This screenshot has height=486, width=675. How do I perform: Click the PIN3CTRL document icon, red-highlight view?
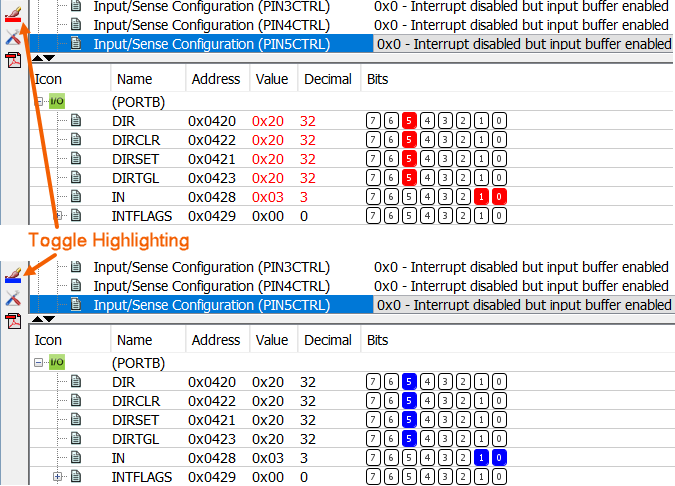[x=76, y=6]
